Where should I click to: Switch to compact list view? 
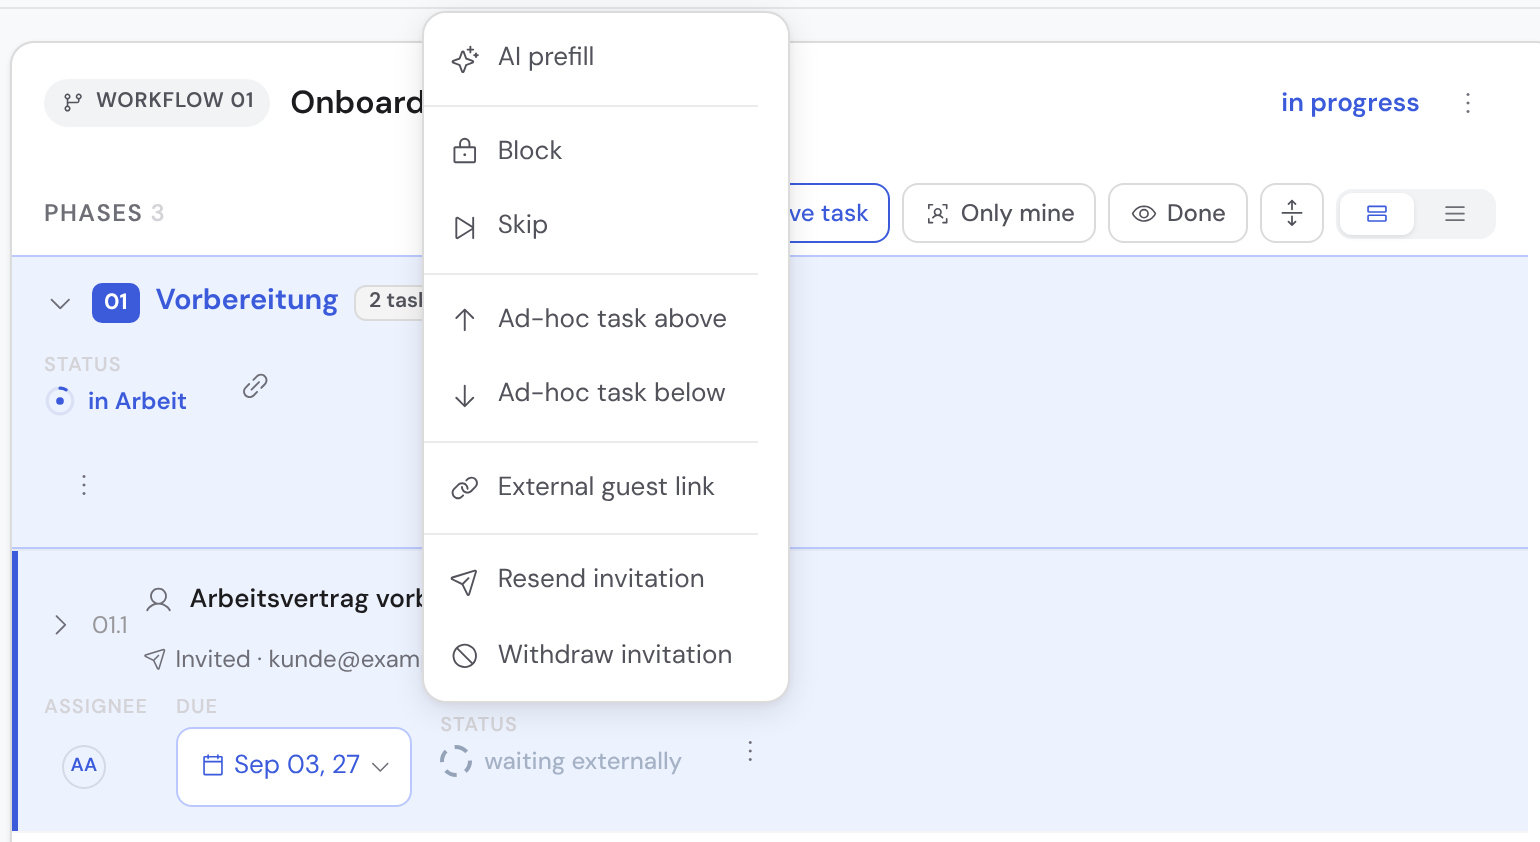pos(1455,214)
